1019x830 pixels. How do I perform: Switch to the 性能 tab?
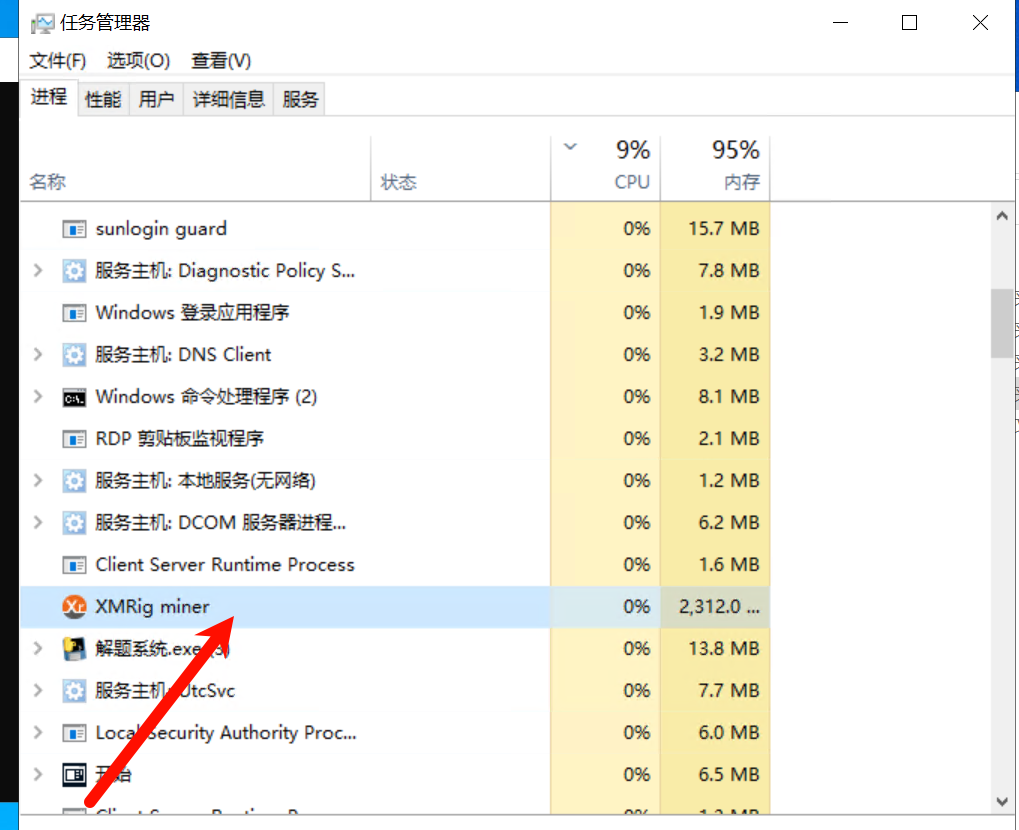coord(103,99)
